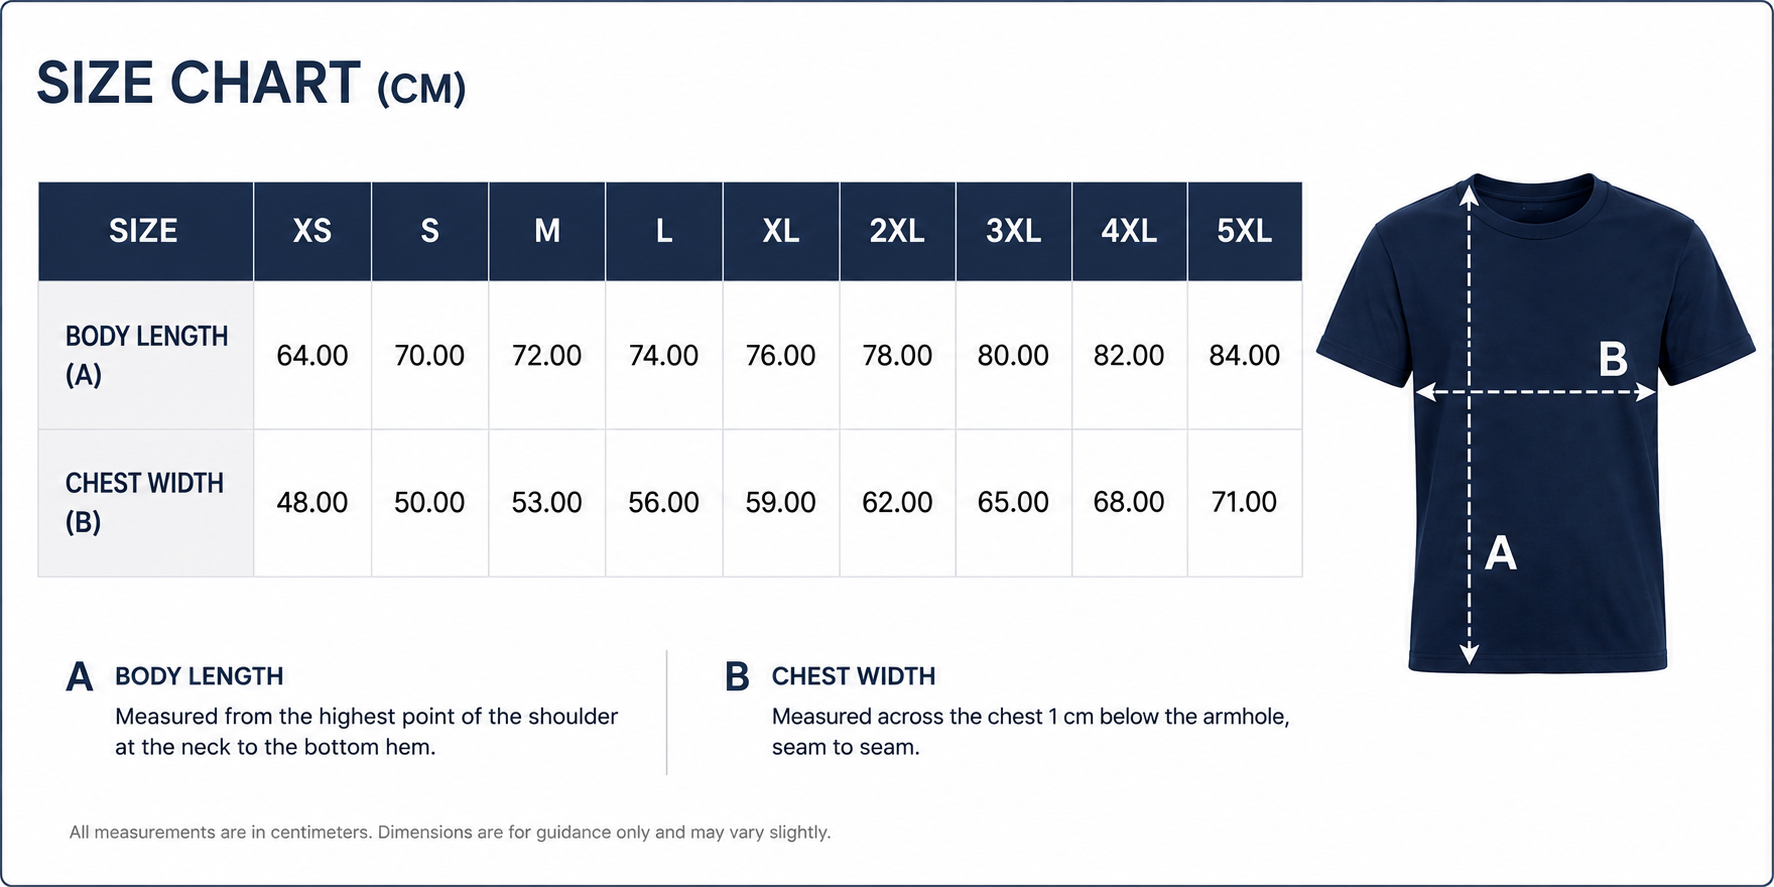Click the CHEST WIDTH (B) row label
Image resolution: width=1774 pixels, height=887 pixels.
(x=146, y=503)
